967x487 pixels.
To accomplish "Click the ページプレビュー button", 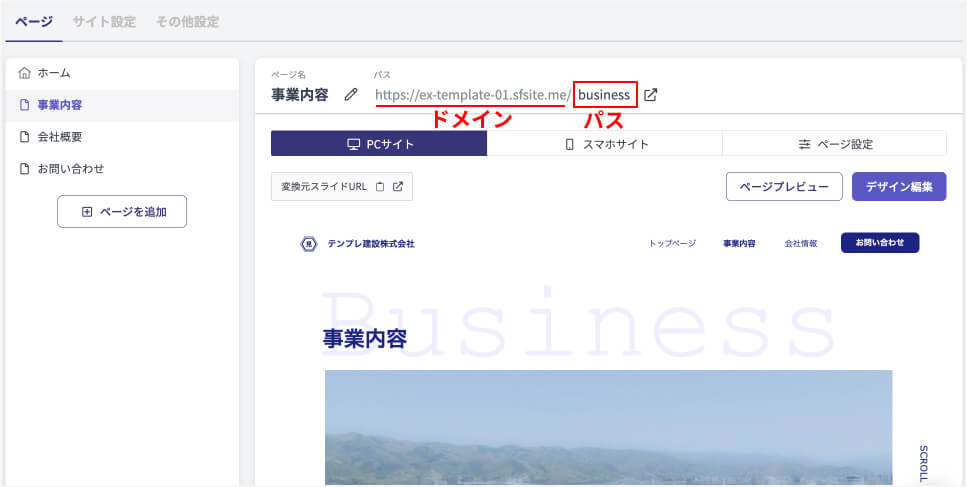I will [783, 187].
